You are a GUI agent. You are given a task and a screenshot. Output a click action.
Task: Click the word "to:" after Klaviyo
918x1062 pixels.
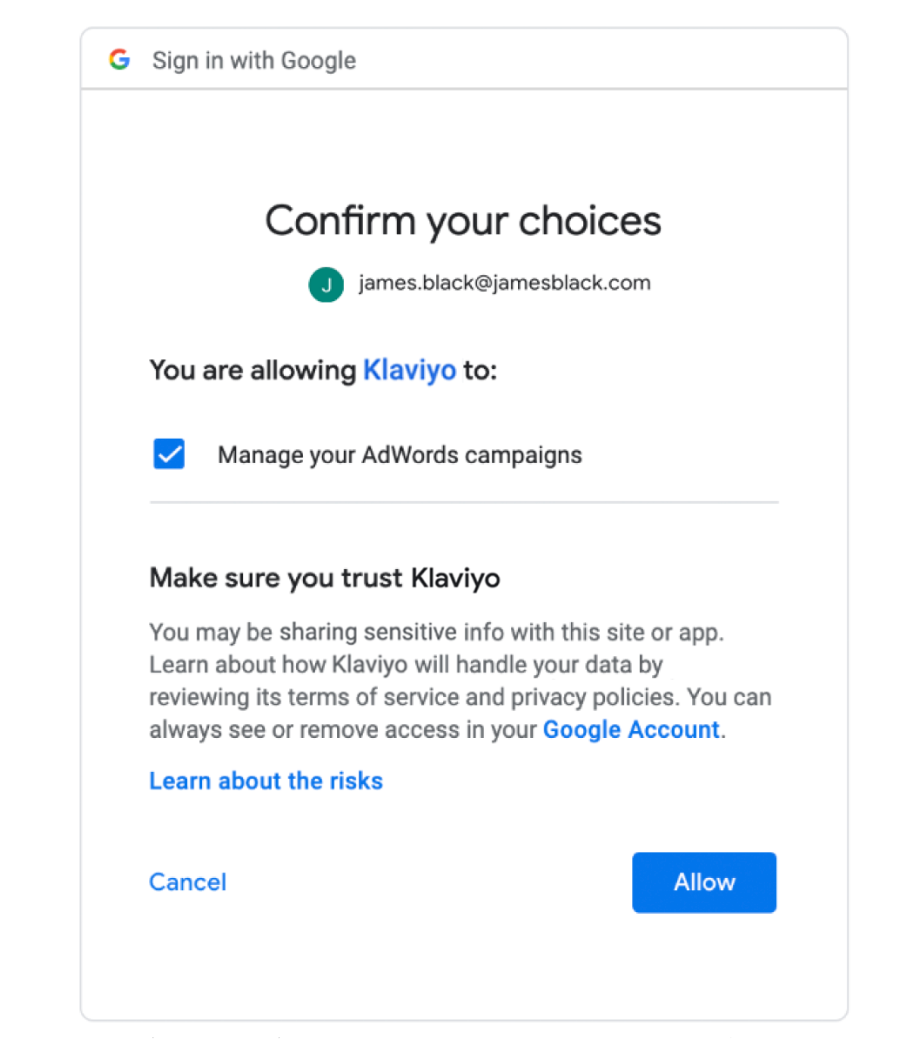(x=480, y=371)
